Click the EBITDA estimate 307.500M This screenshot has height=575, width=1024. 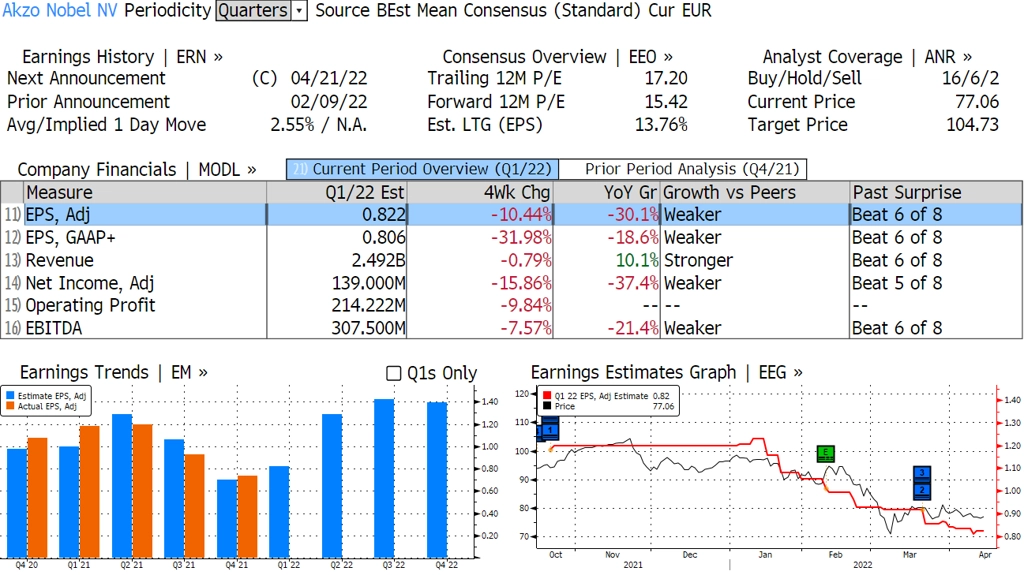pos(368,328)
